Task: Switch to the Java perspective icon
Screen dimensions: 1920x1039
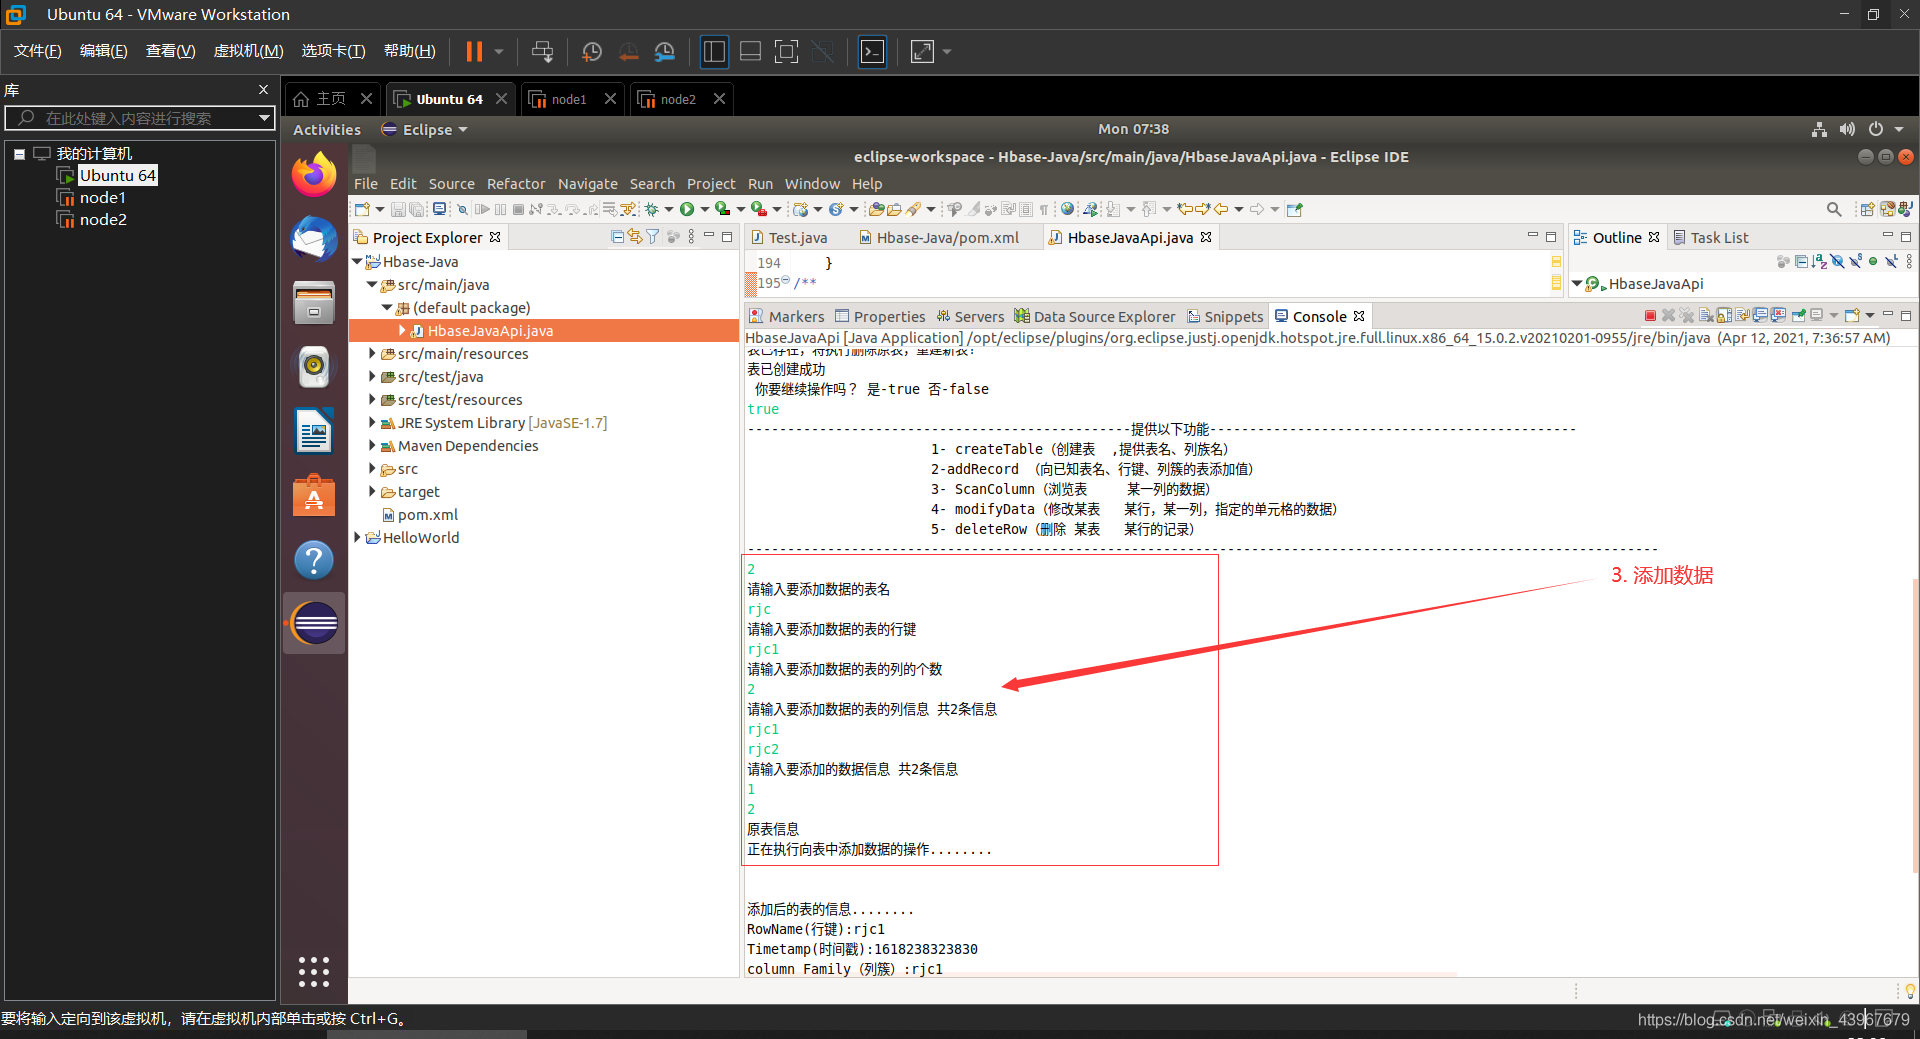Action: 1904,209
